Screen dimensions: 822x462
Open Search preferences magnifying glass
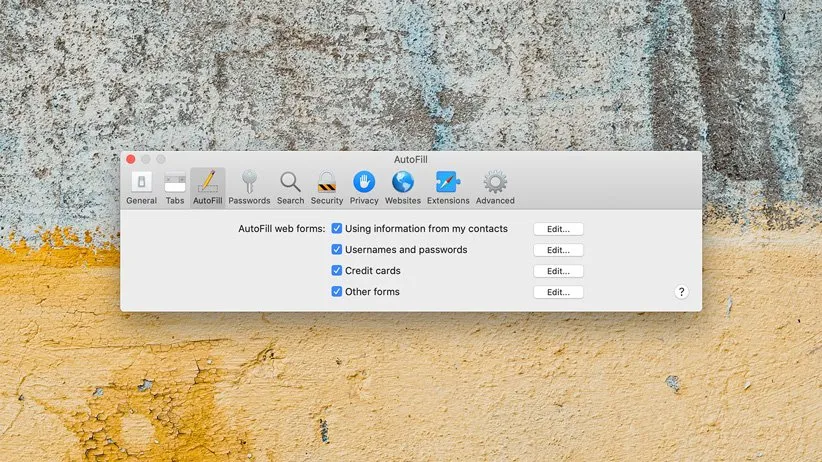(x=290, y=187)
